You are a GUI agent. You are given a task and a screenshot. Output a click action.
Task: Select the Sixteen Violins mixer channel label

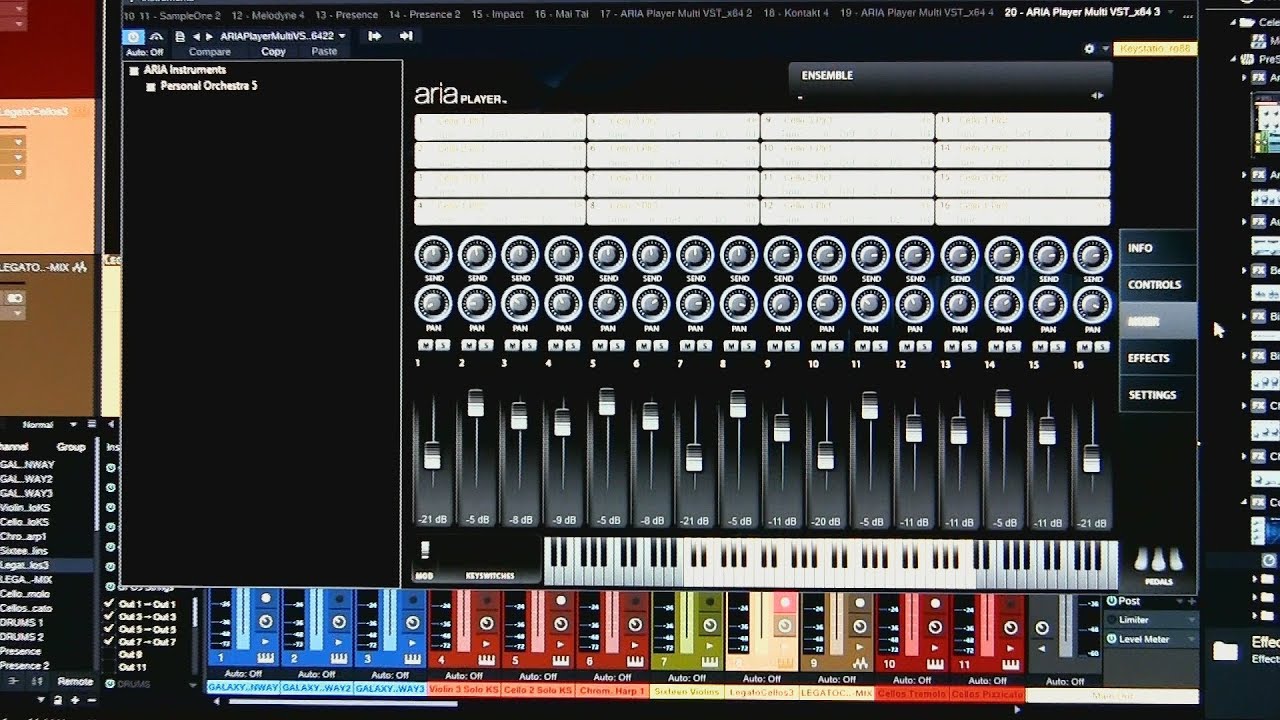(x=687, y=692)
